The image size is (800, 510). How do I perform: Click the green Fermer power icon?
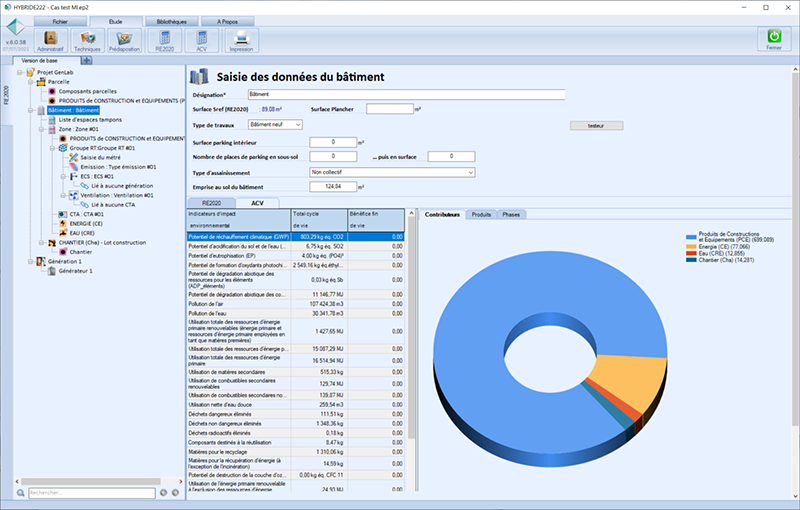pyautogui.click(x=774, y=37)
